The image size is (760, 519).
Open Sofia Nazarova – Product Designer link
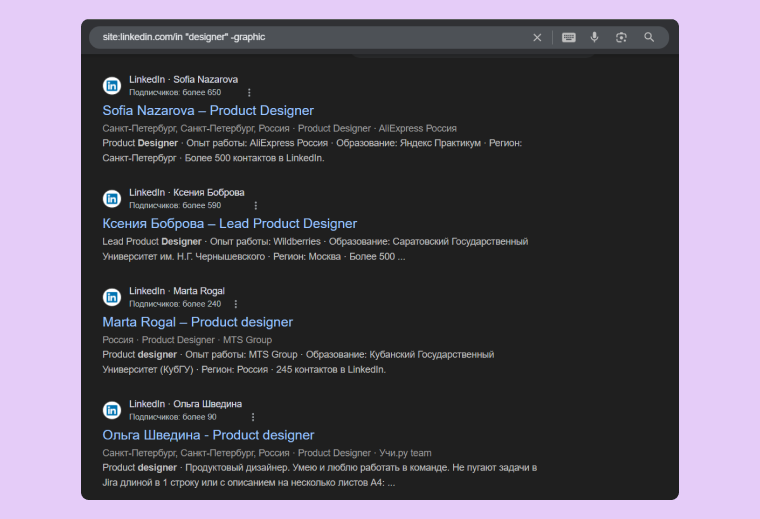(x=208, y=110)
